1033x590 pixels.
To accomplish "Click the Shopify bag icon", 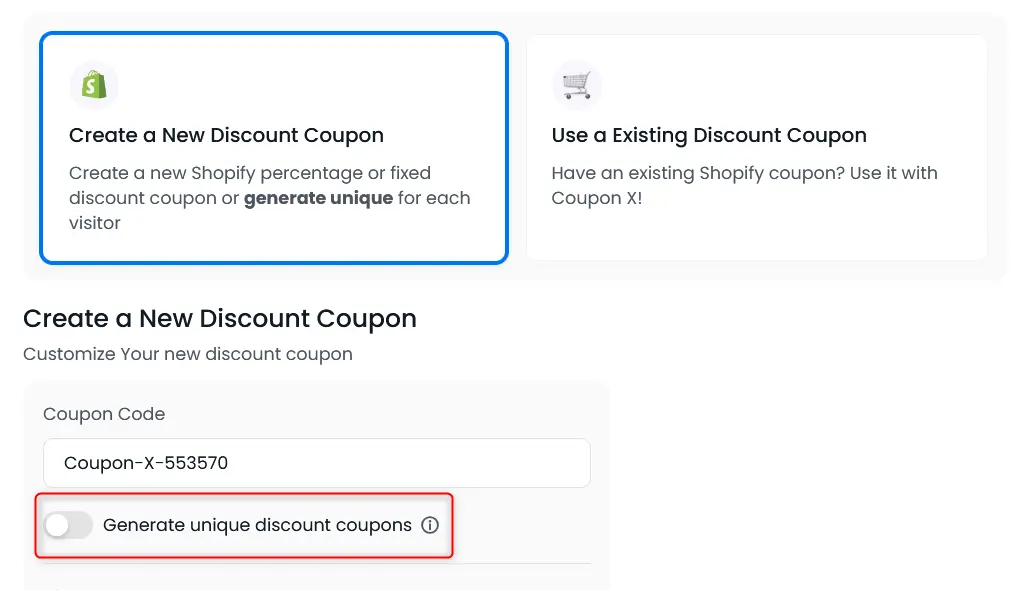I will 94,85.
